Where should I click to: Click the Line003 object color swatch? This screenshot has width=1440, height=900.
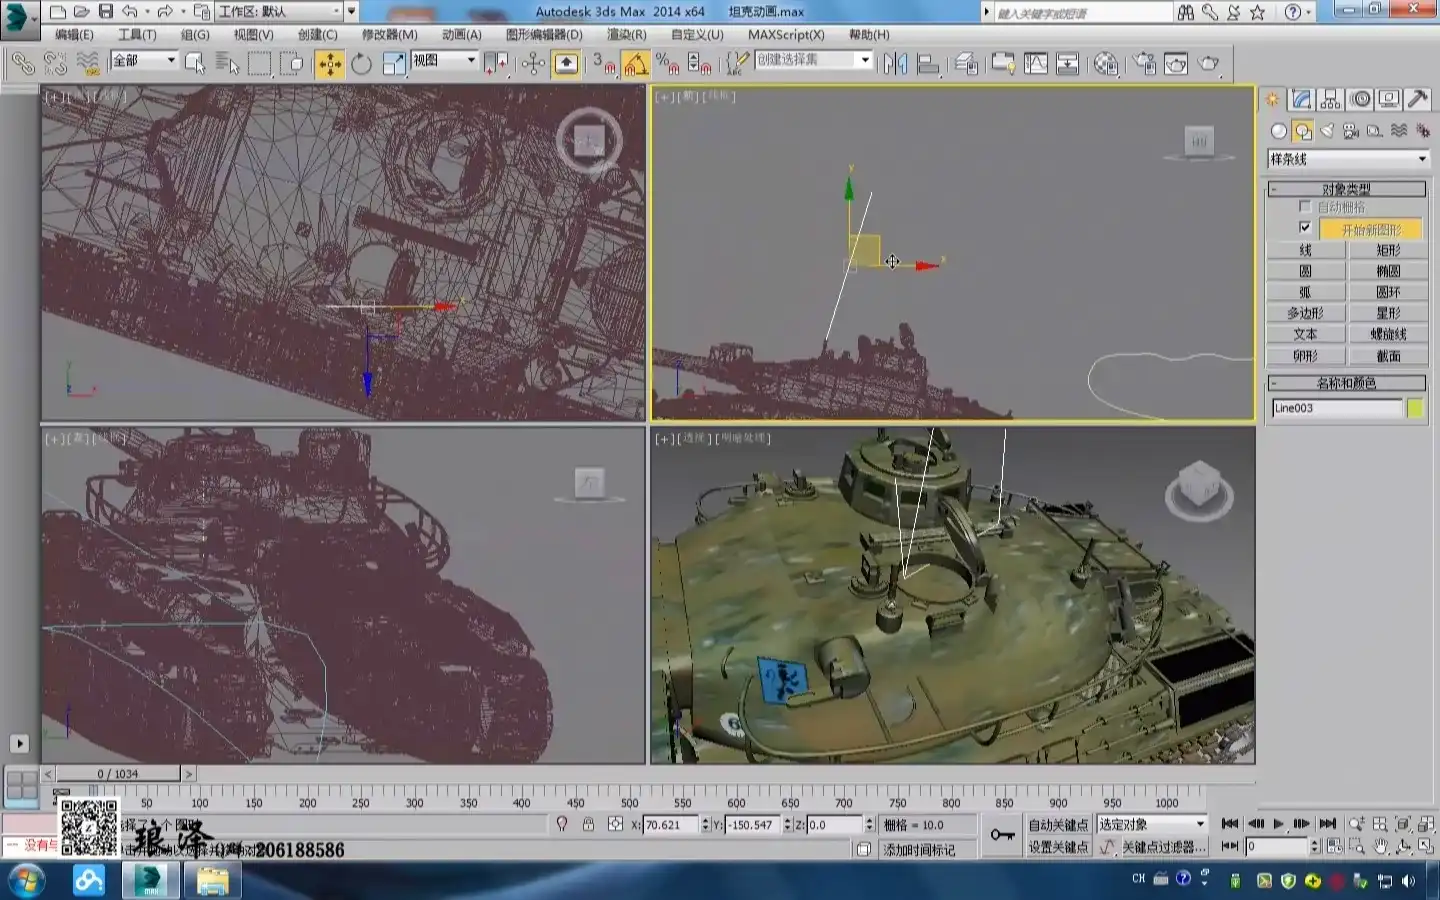coord(1417,407)
